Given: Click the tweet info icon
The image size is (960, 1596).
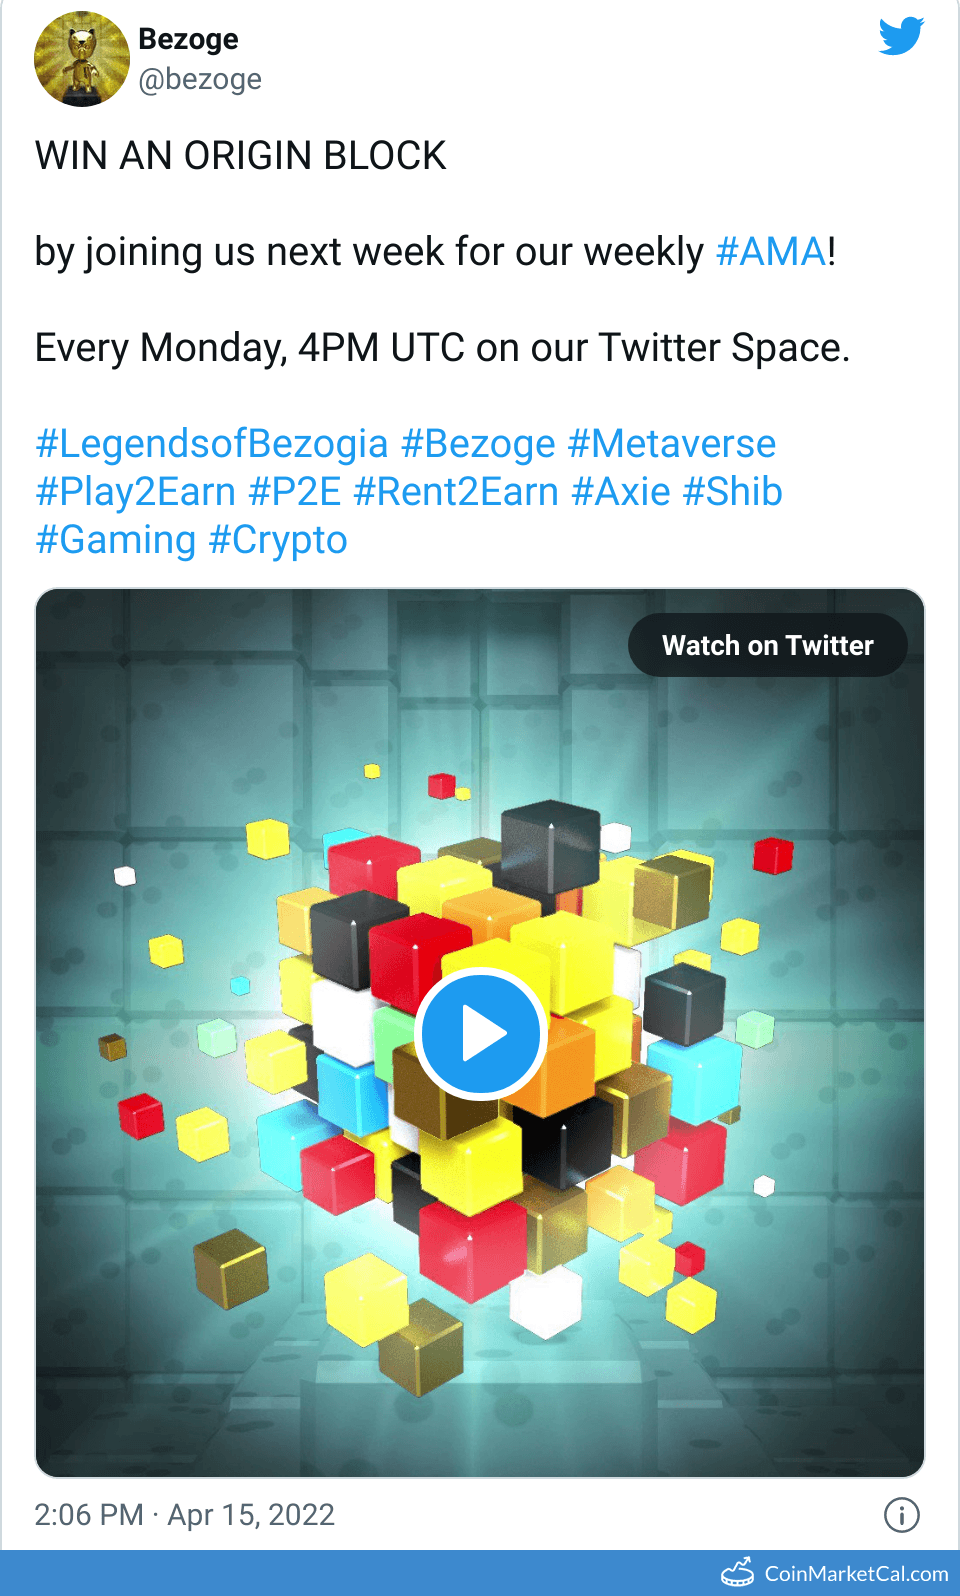Looking at the screenshot, I should 901,1515.
